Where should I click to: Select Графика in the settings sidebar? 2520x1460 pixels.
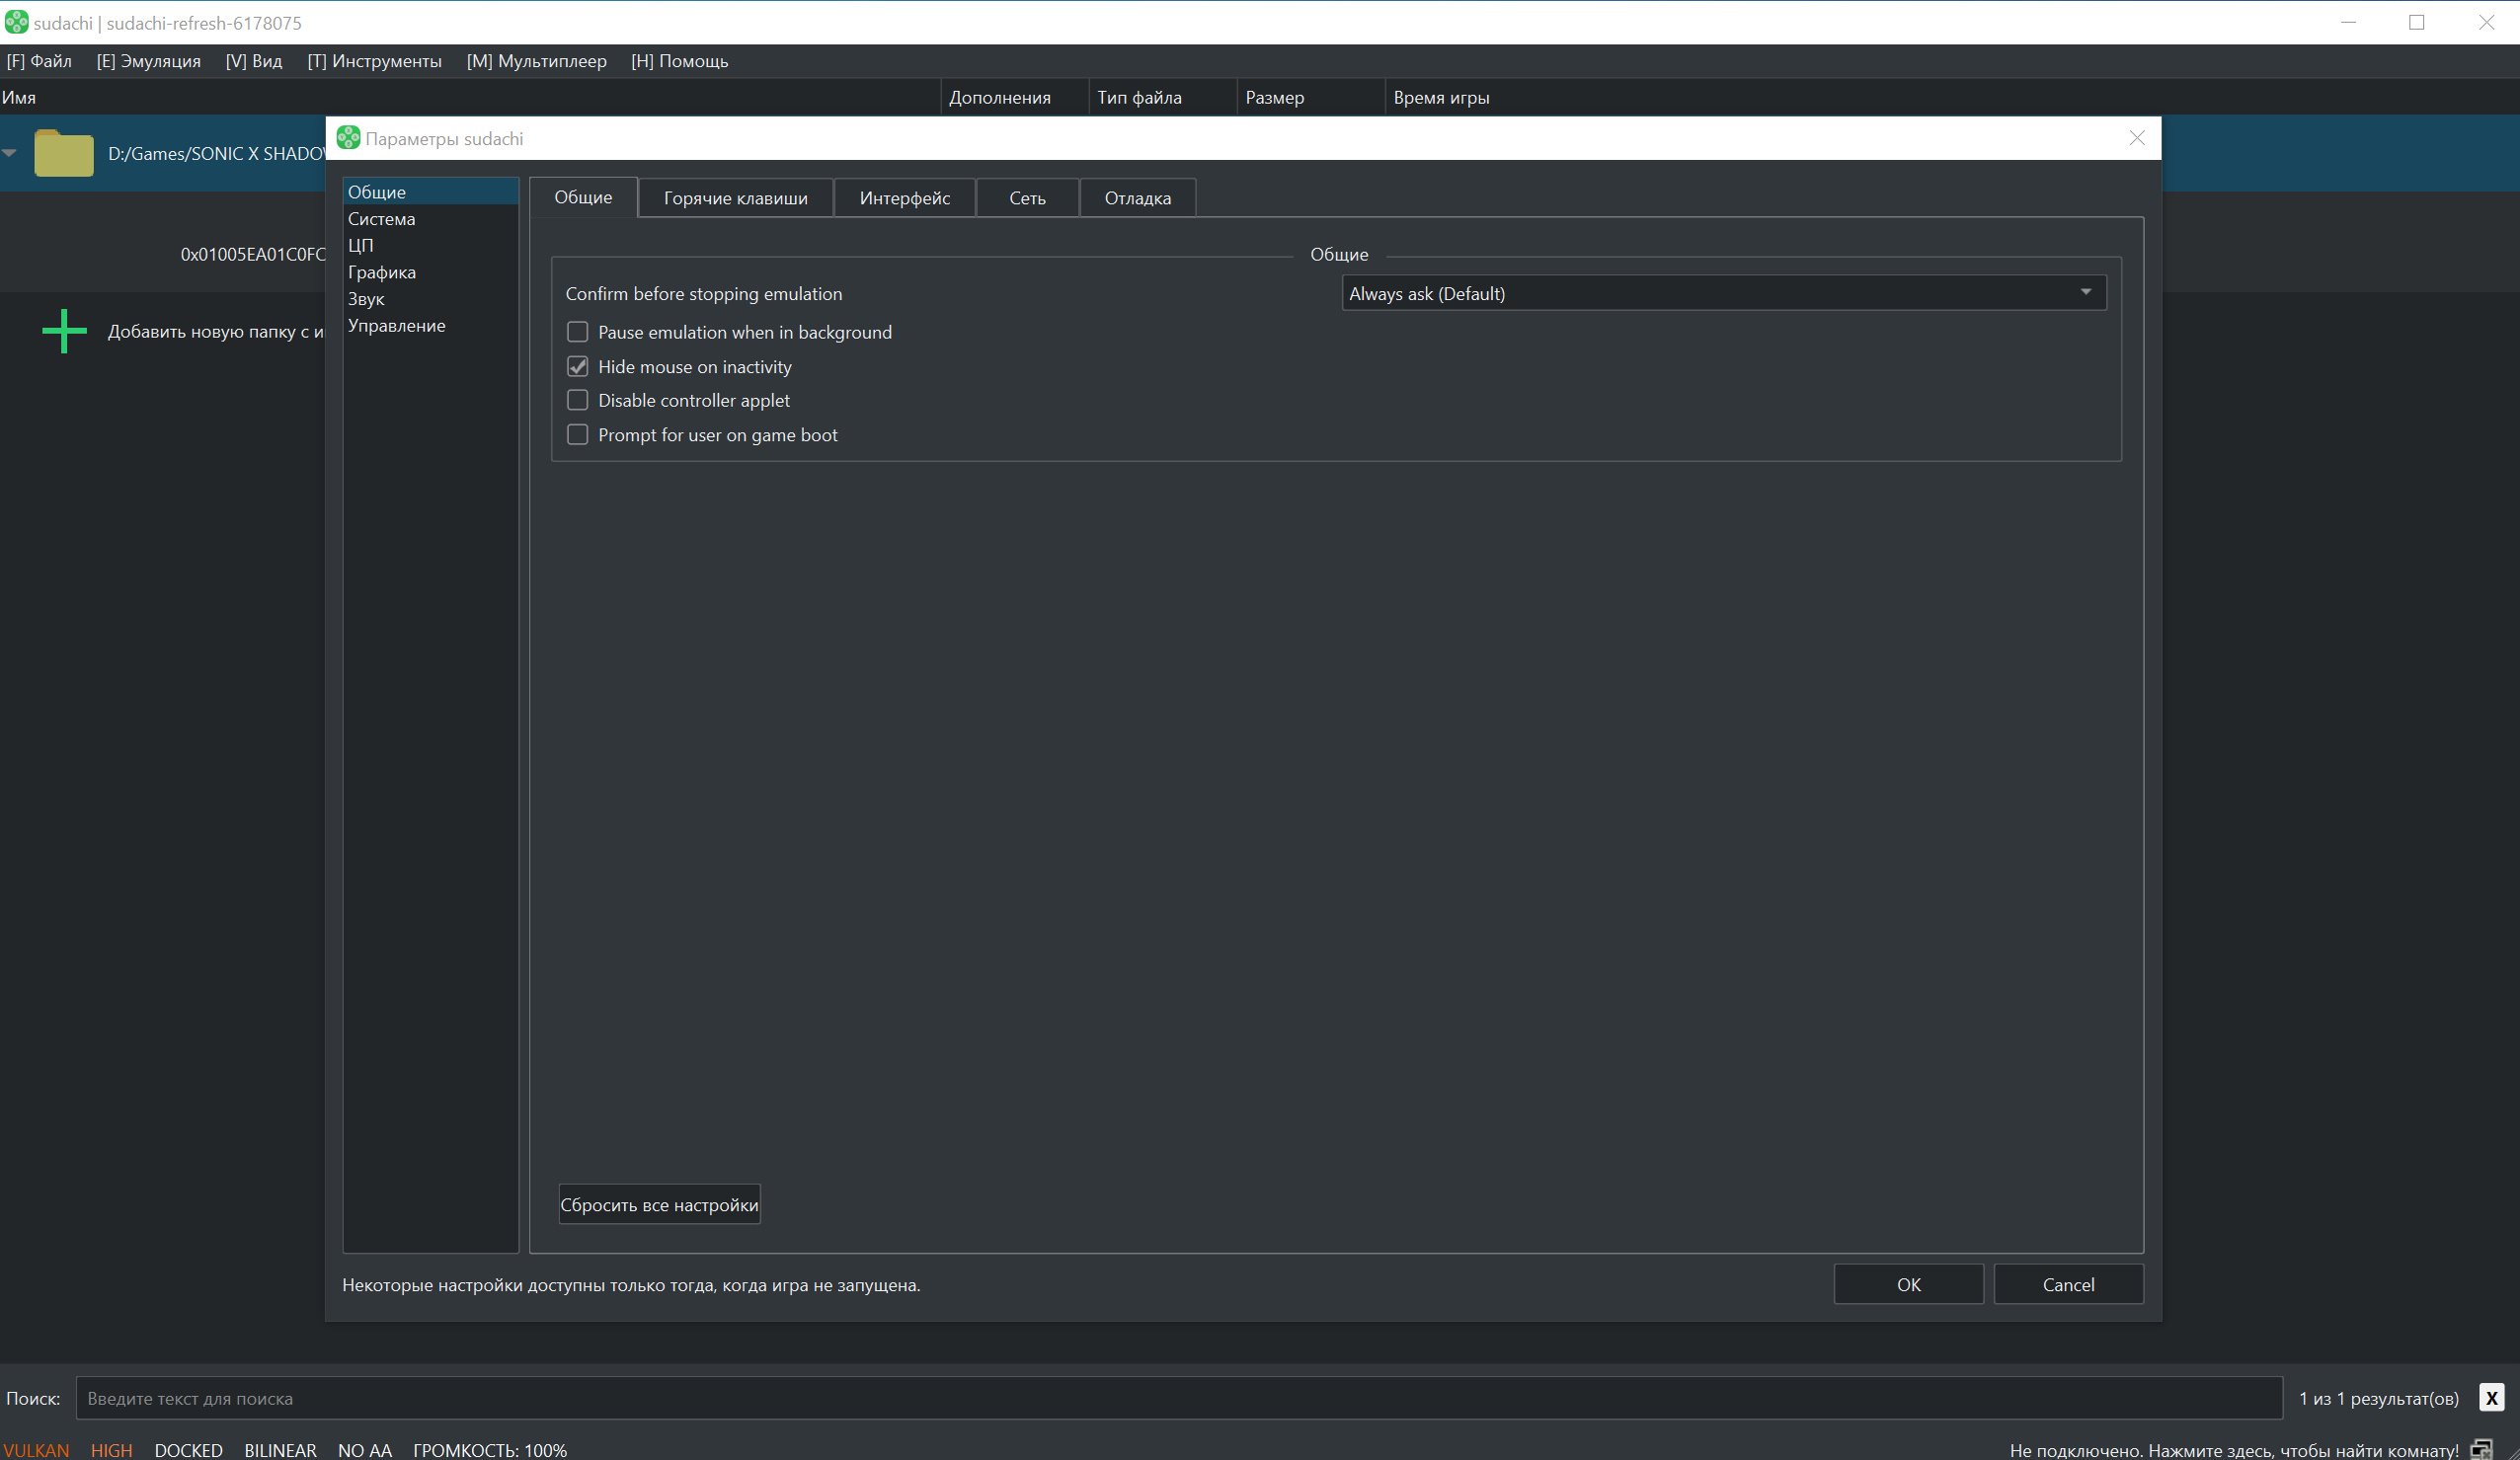431,272
